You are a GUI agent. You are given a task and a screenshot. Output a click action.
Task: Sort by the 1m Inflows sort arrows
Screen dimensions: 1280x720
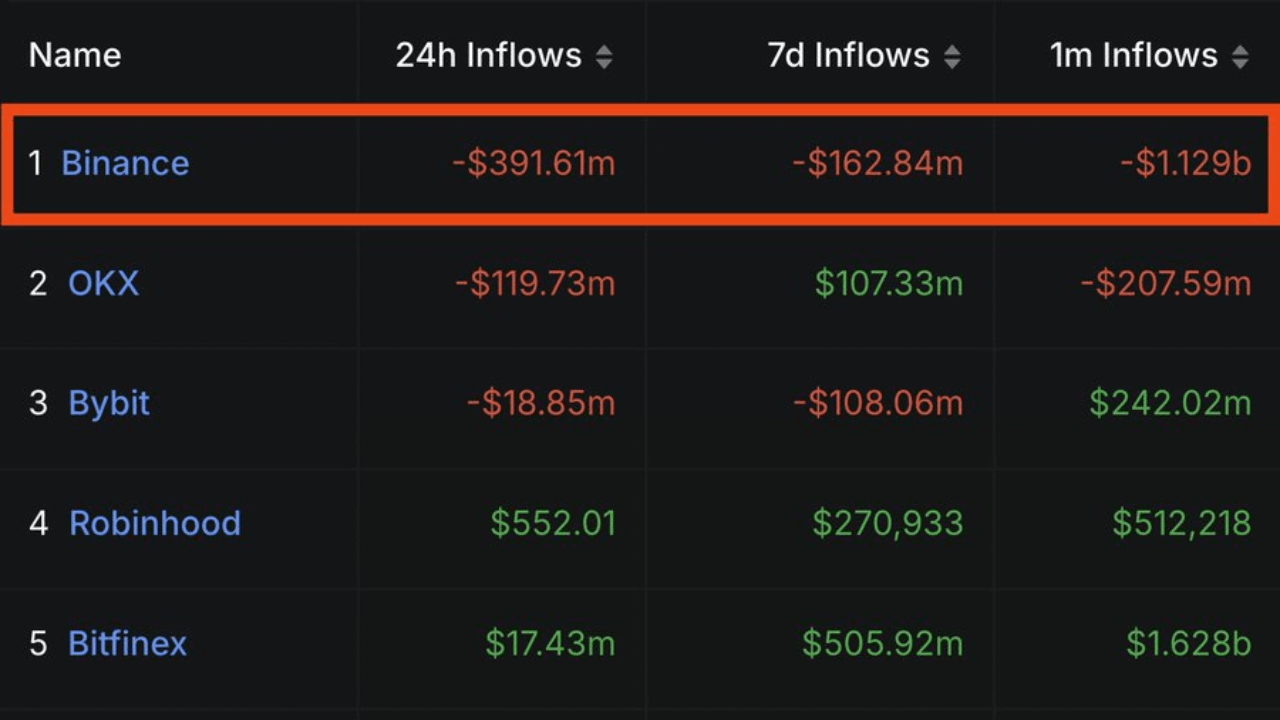[1240, 56]
